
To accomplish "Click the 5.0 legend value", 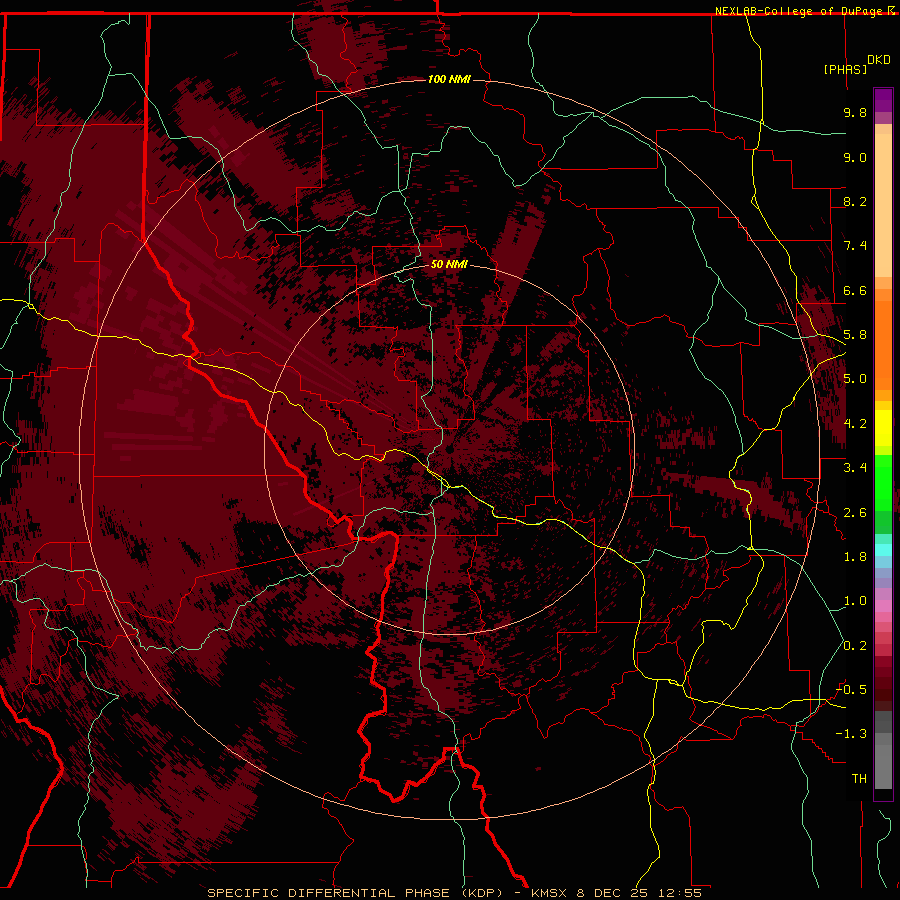I will click(855, 379).
